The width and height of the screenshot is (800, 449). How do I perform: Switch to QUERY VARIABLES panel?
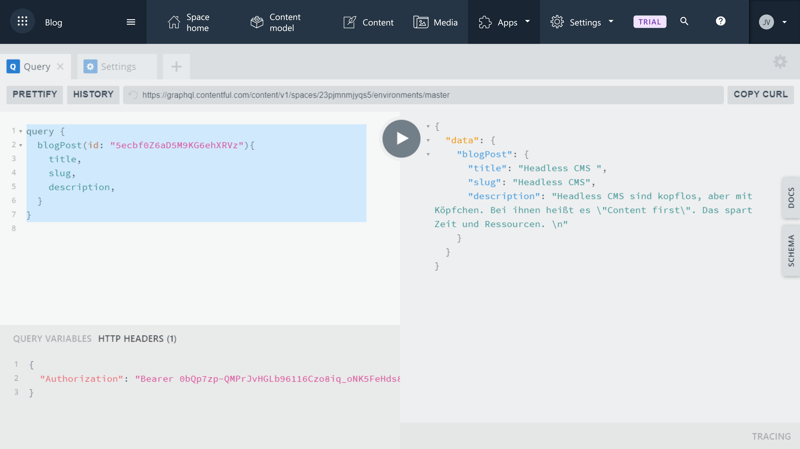[52, 338]
